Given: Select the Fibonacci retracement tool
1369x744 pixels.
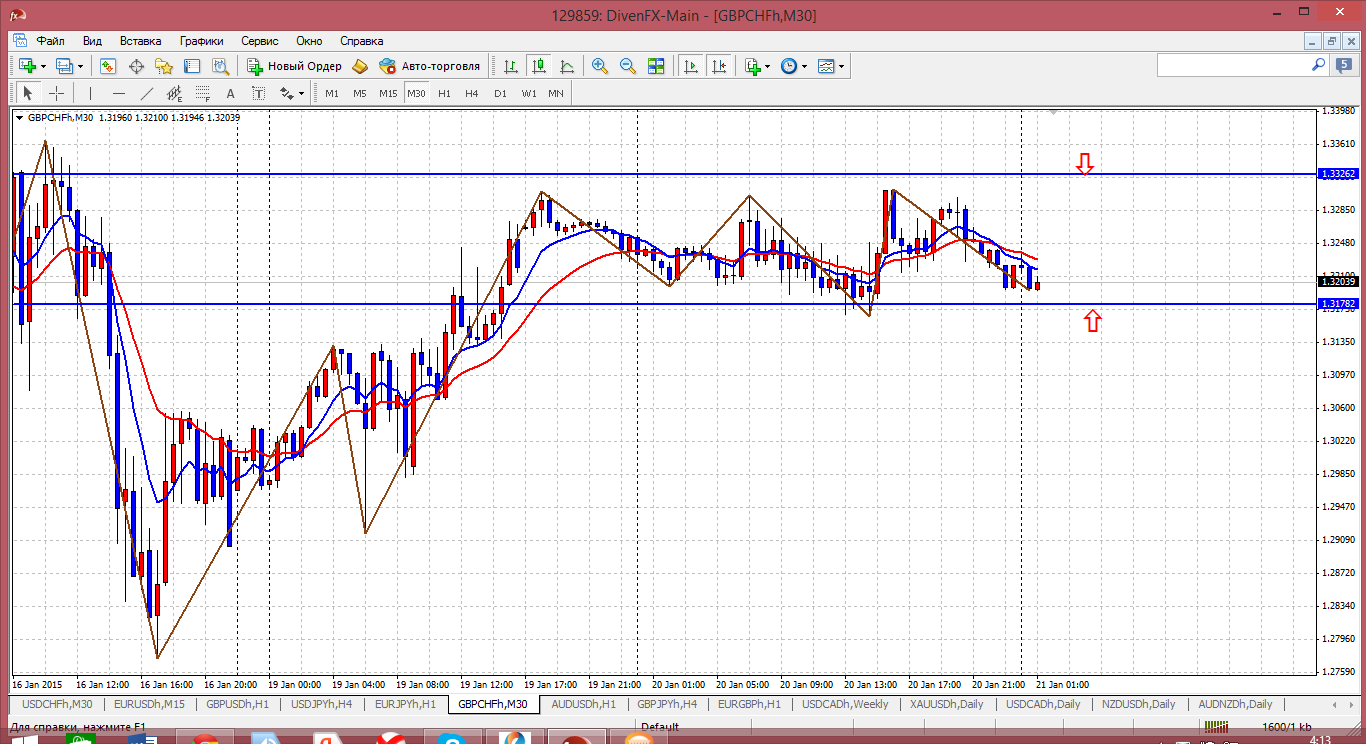Looking at the screenshot, I should click(203, 93).
